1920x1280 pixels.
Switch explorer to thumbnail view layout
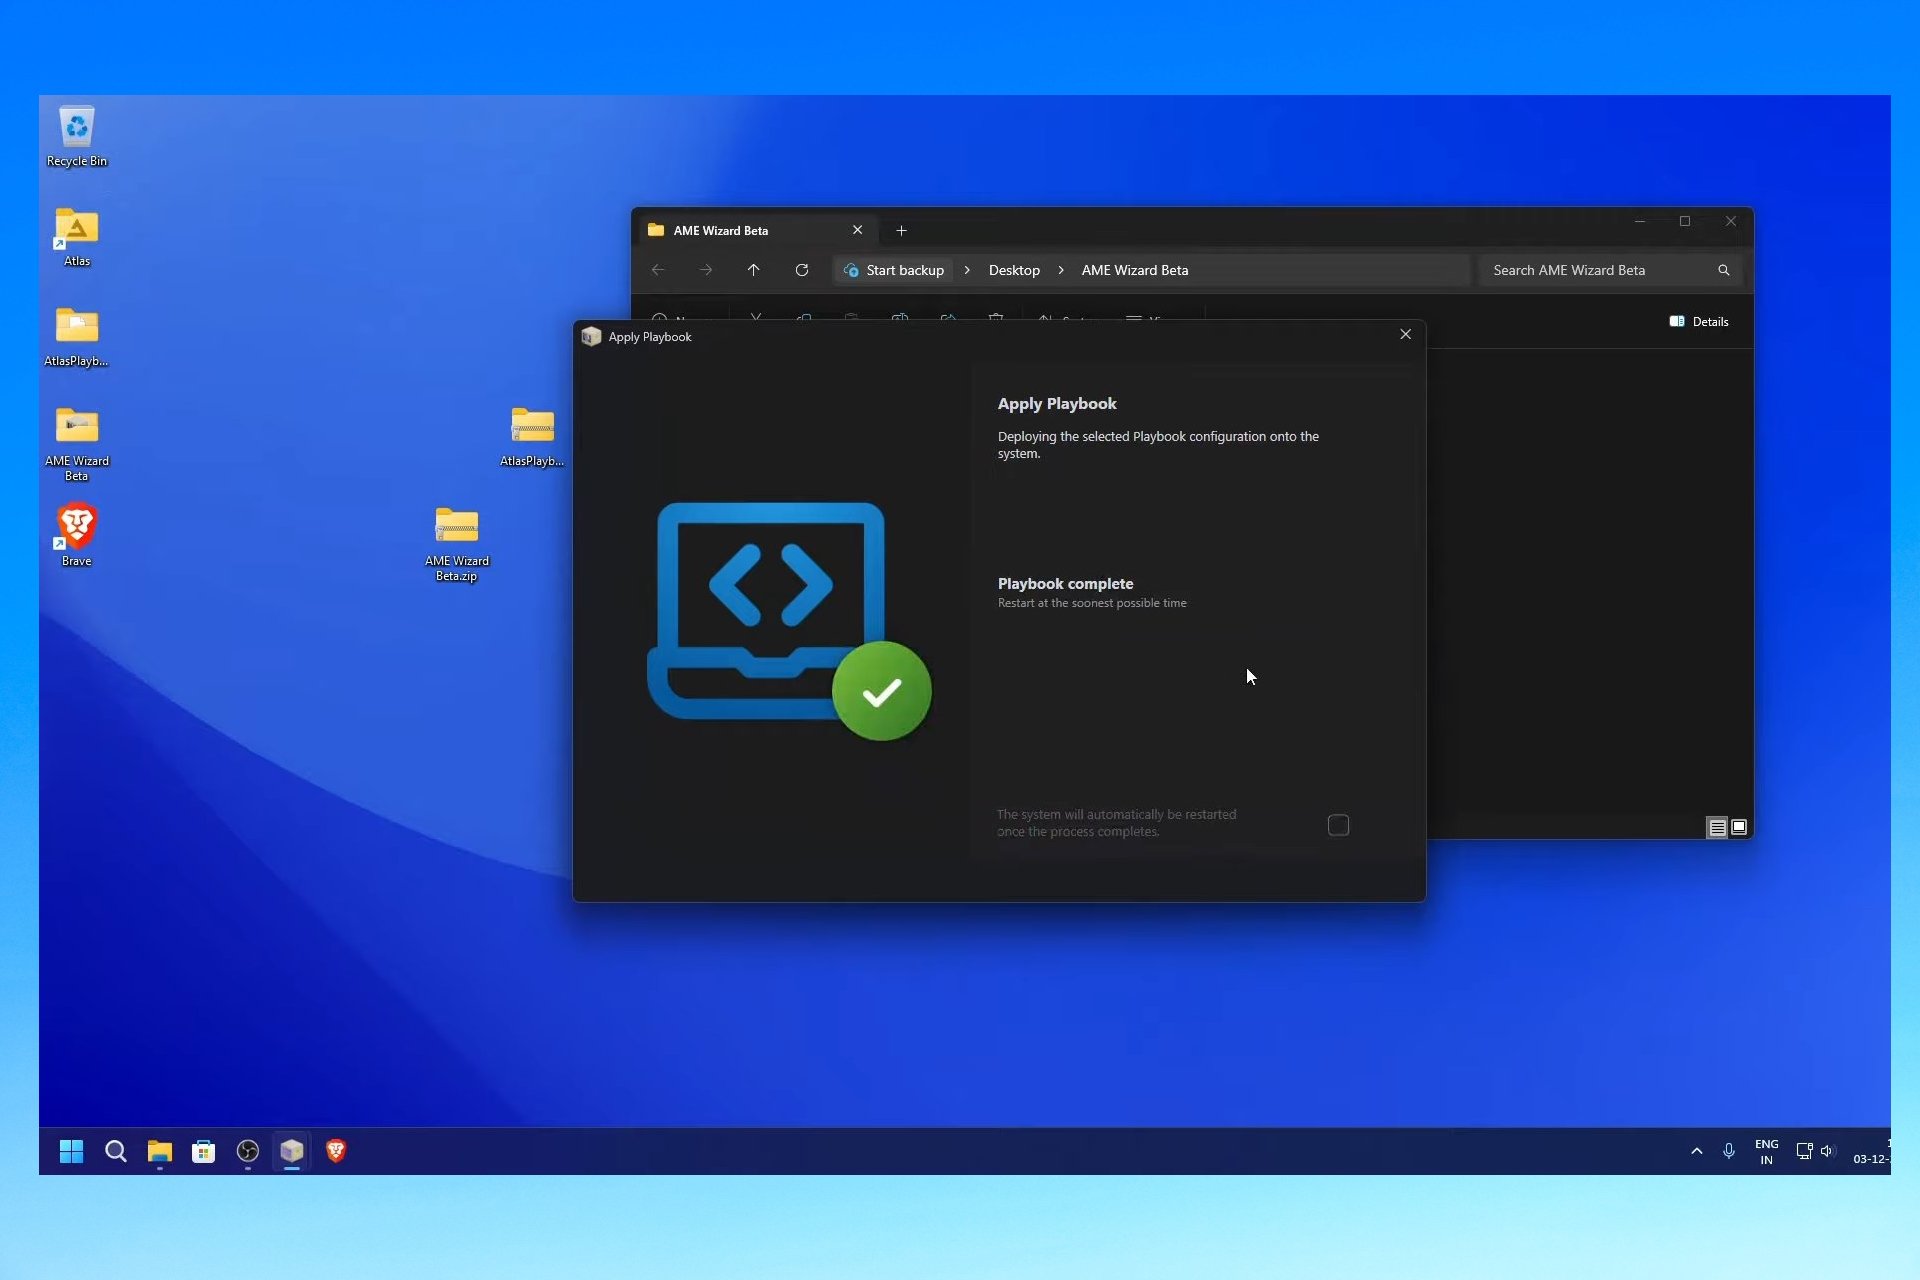click(1738, 827)
